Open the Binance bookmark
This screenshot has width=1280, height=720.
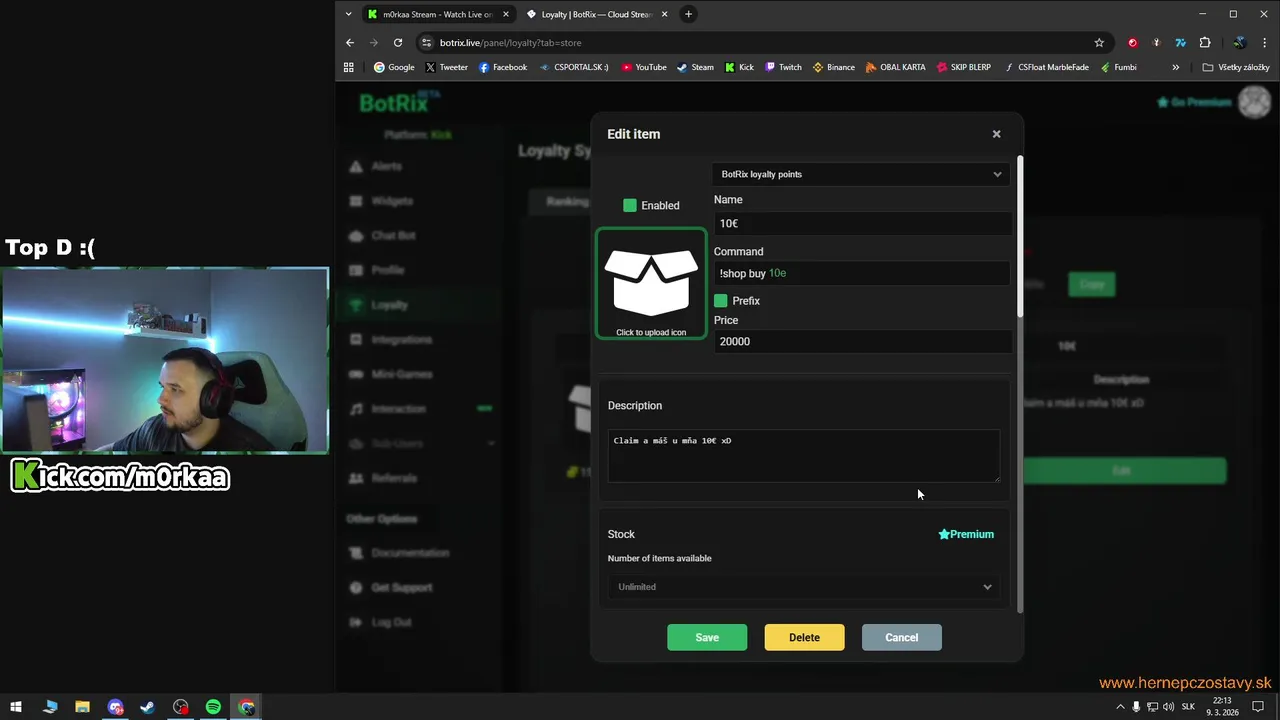(833, 68)
